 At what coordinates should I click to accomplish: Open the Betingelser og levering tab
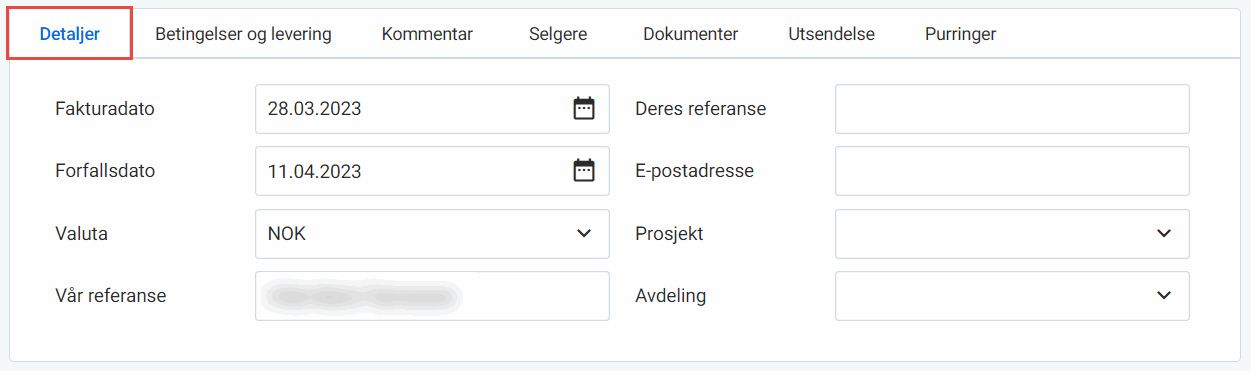point(243,34)
